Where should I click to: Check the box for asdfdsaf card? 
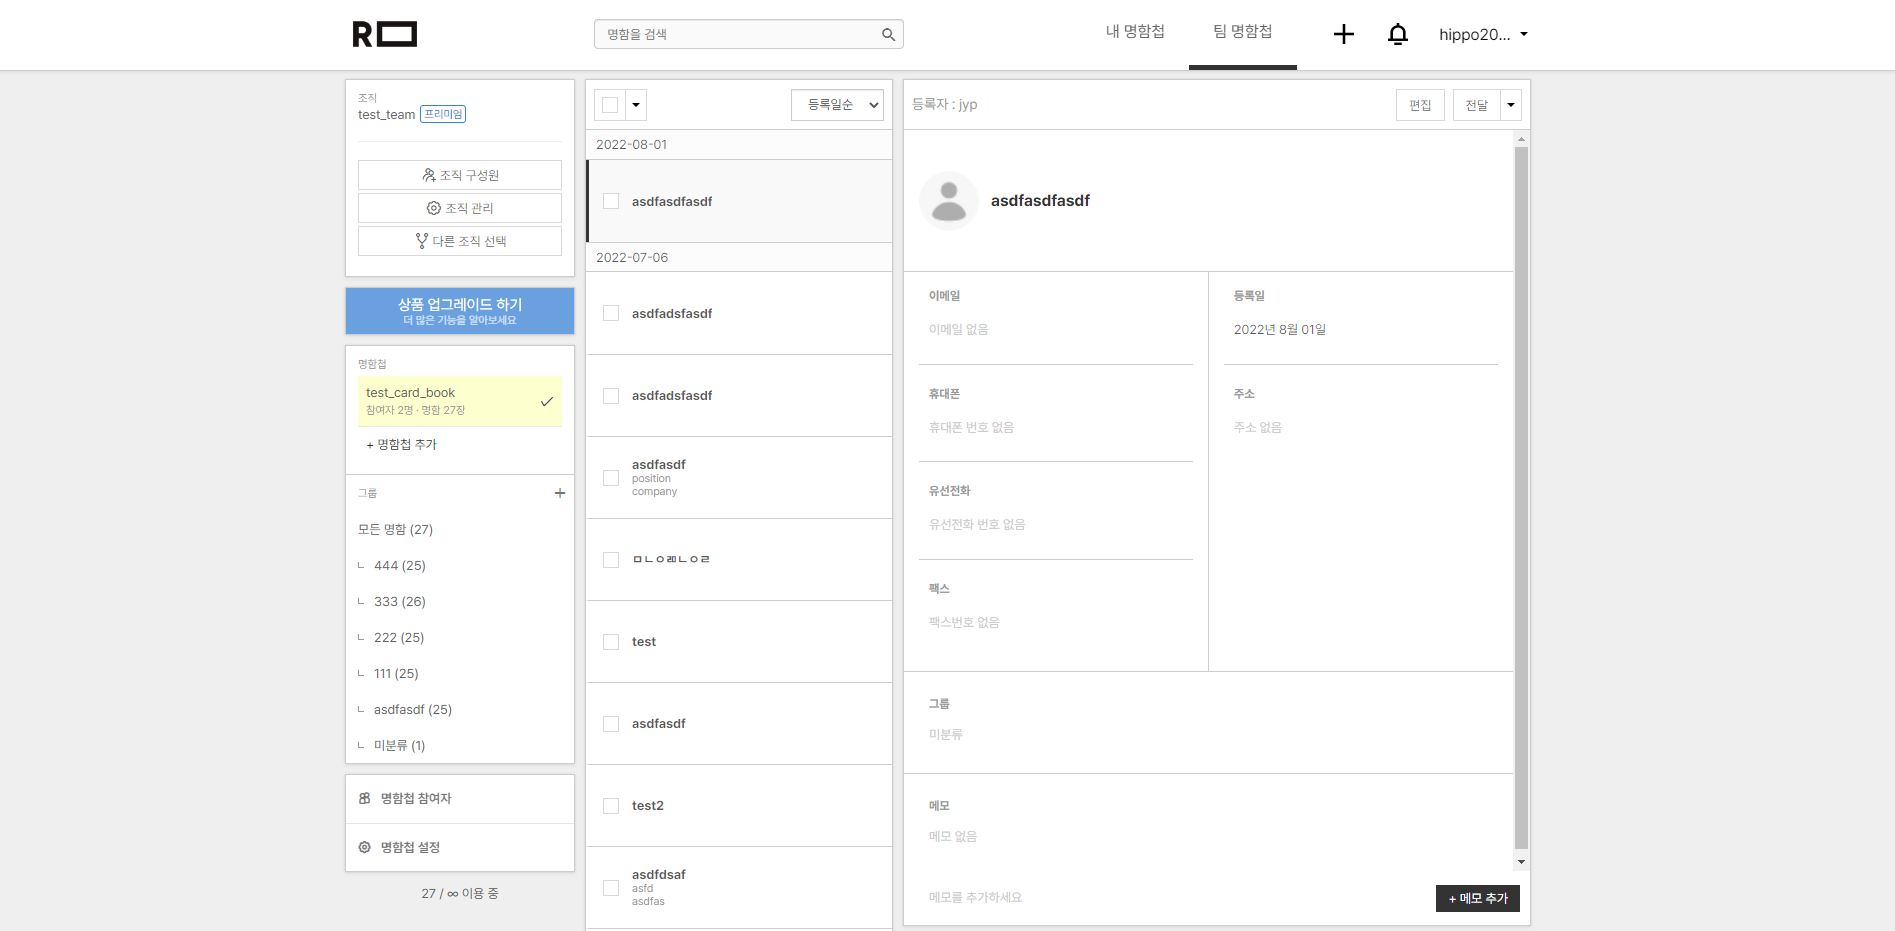click(x=611, y=888)
